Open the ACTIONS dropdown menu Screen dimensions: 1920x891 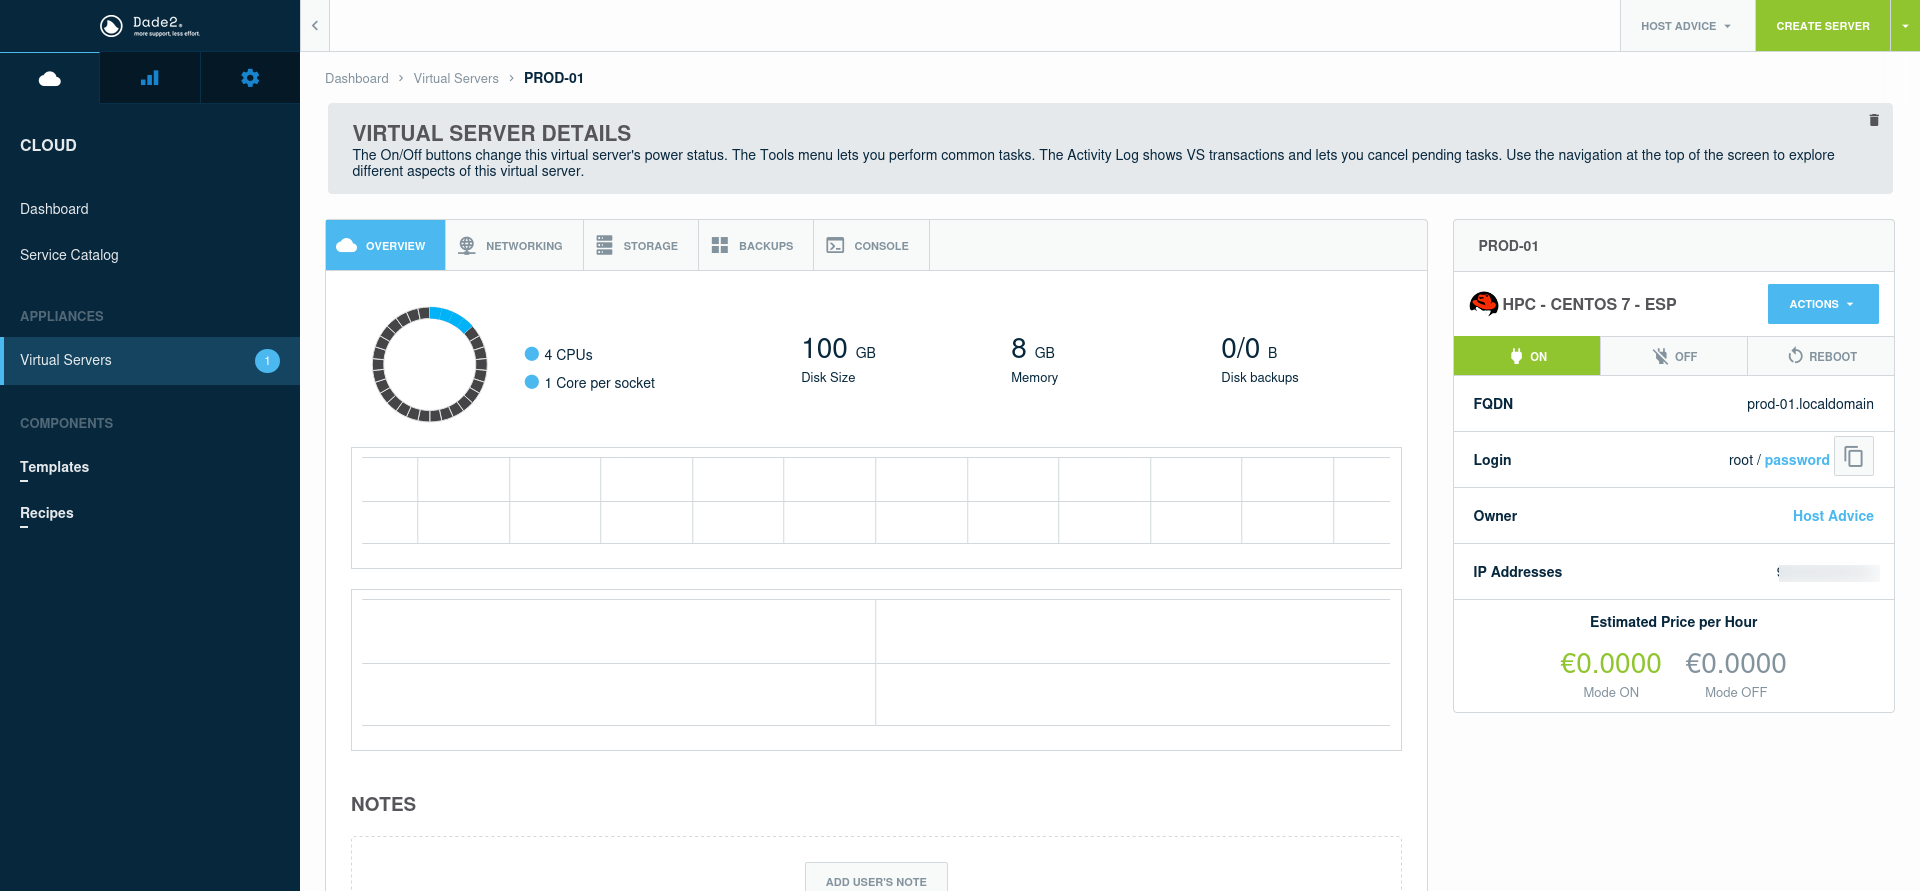1823,304
